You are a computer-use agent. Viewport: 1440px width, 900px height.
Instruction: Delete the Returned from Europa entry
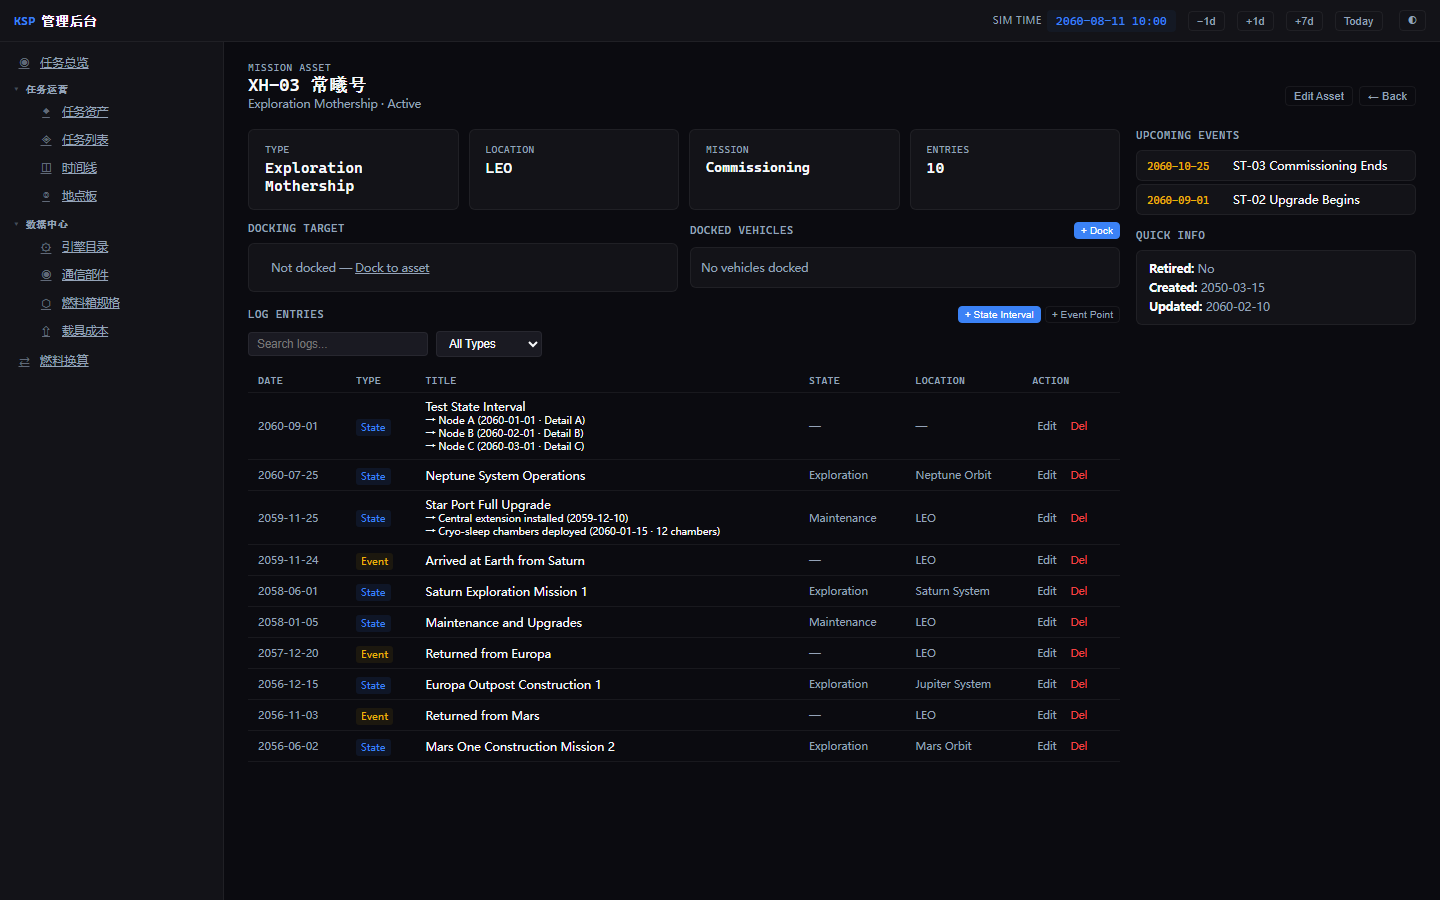pos(1079,653)
